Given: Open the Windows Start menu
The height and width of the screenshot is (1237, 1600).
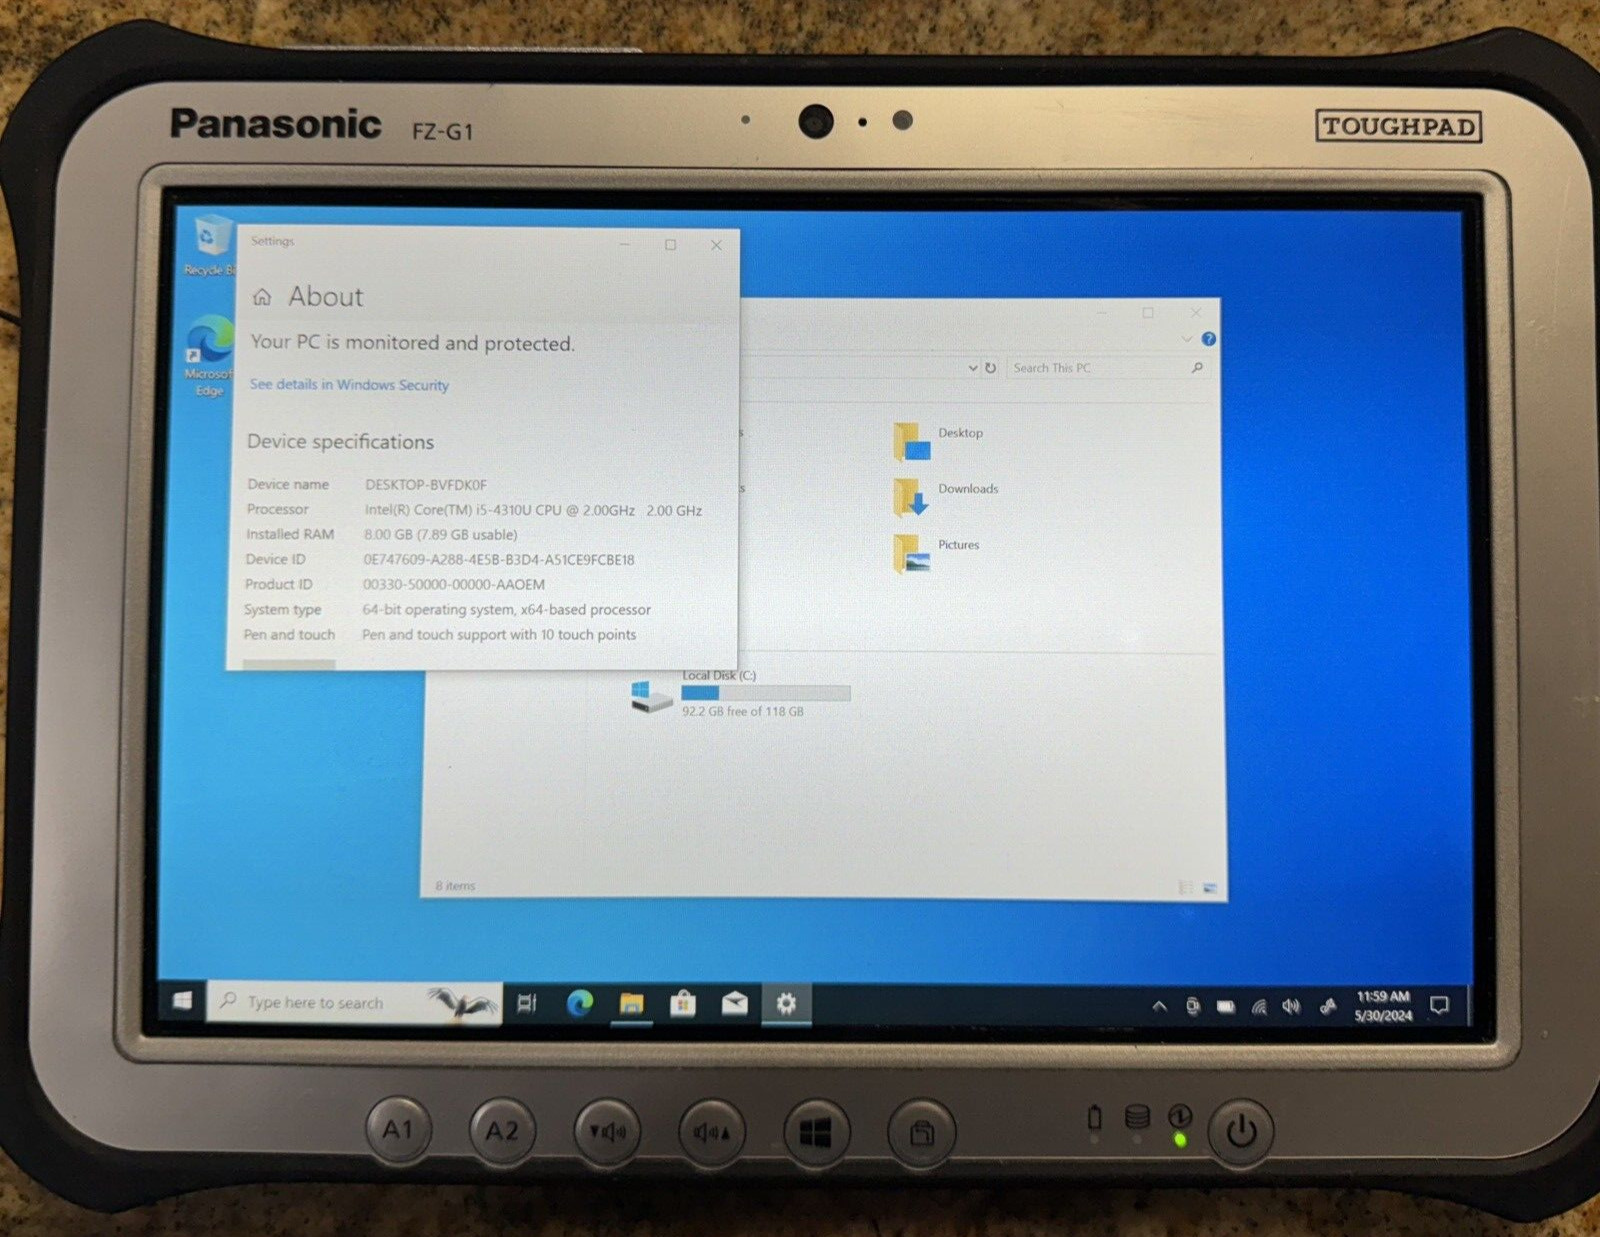Looking at the screenshot, I should [182, 1000].
